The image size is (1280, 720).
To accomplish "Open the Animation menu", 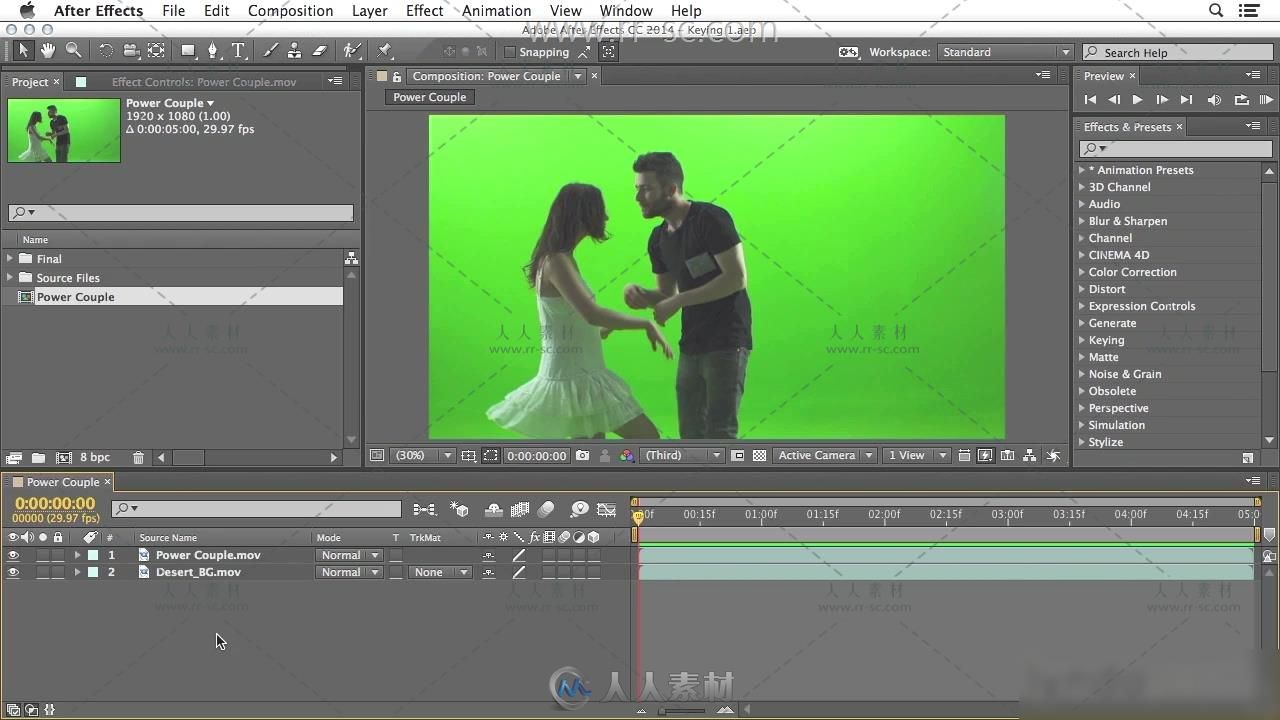I will [496, 11].
